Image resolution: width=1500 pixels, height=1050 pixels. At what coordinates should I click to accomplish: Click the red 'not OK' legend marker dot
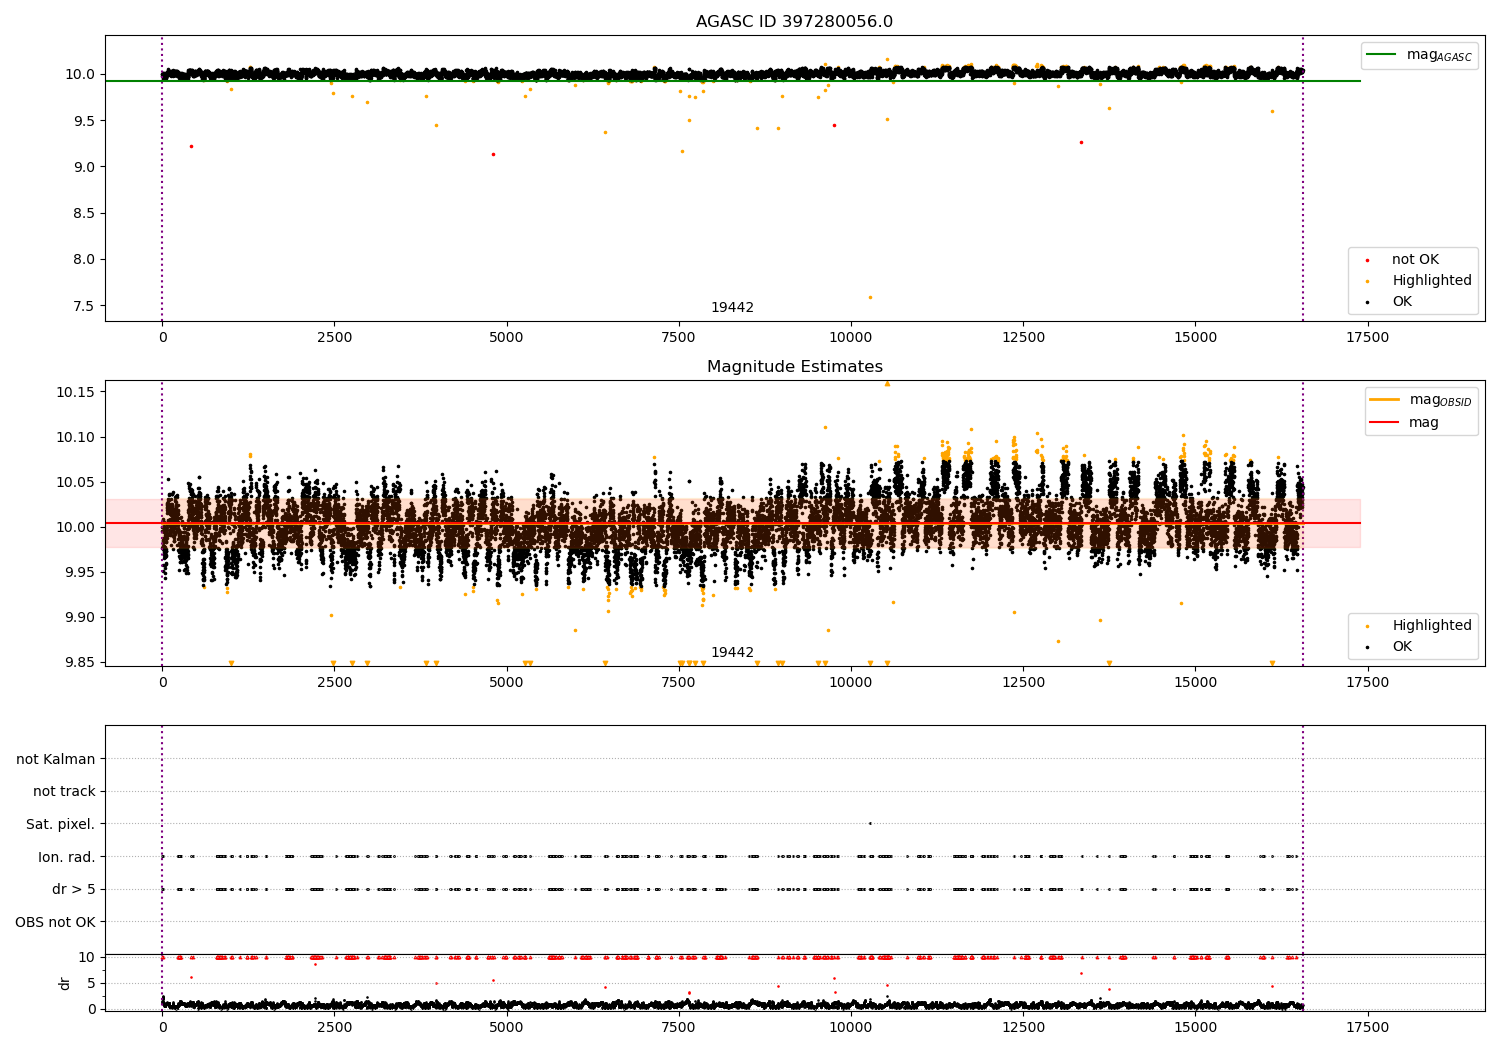click(1368, 261)
